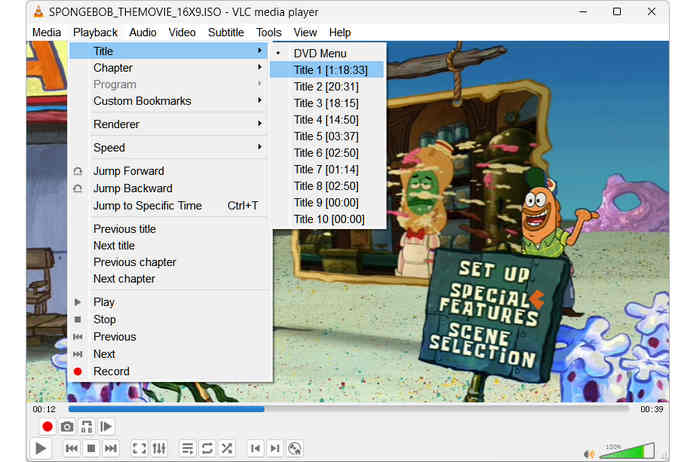Click the frame-by-frame button
This screenshot has height=462, width=700.
pos(106,427)
